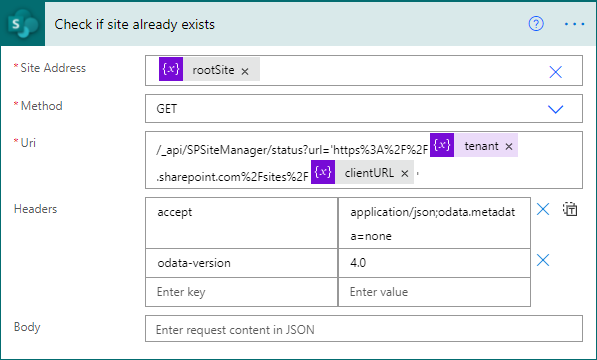This screenshot has height=360, width=597.
Task: Remove the tenant variable token
Action: [509, 147]
